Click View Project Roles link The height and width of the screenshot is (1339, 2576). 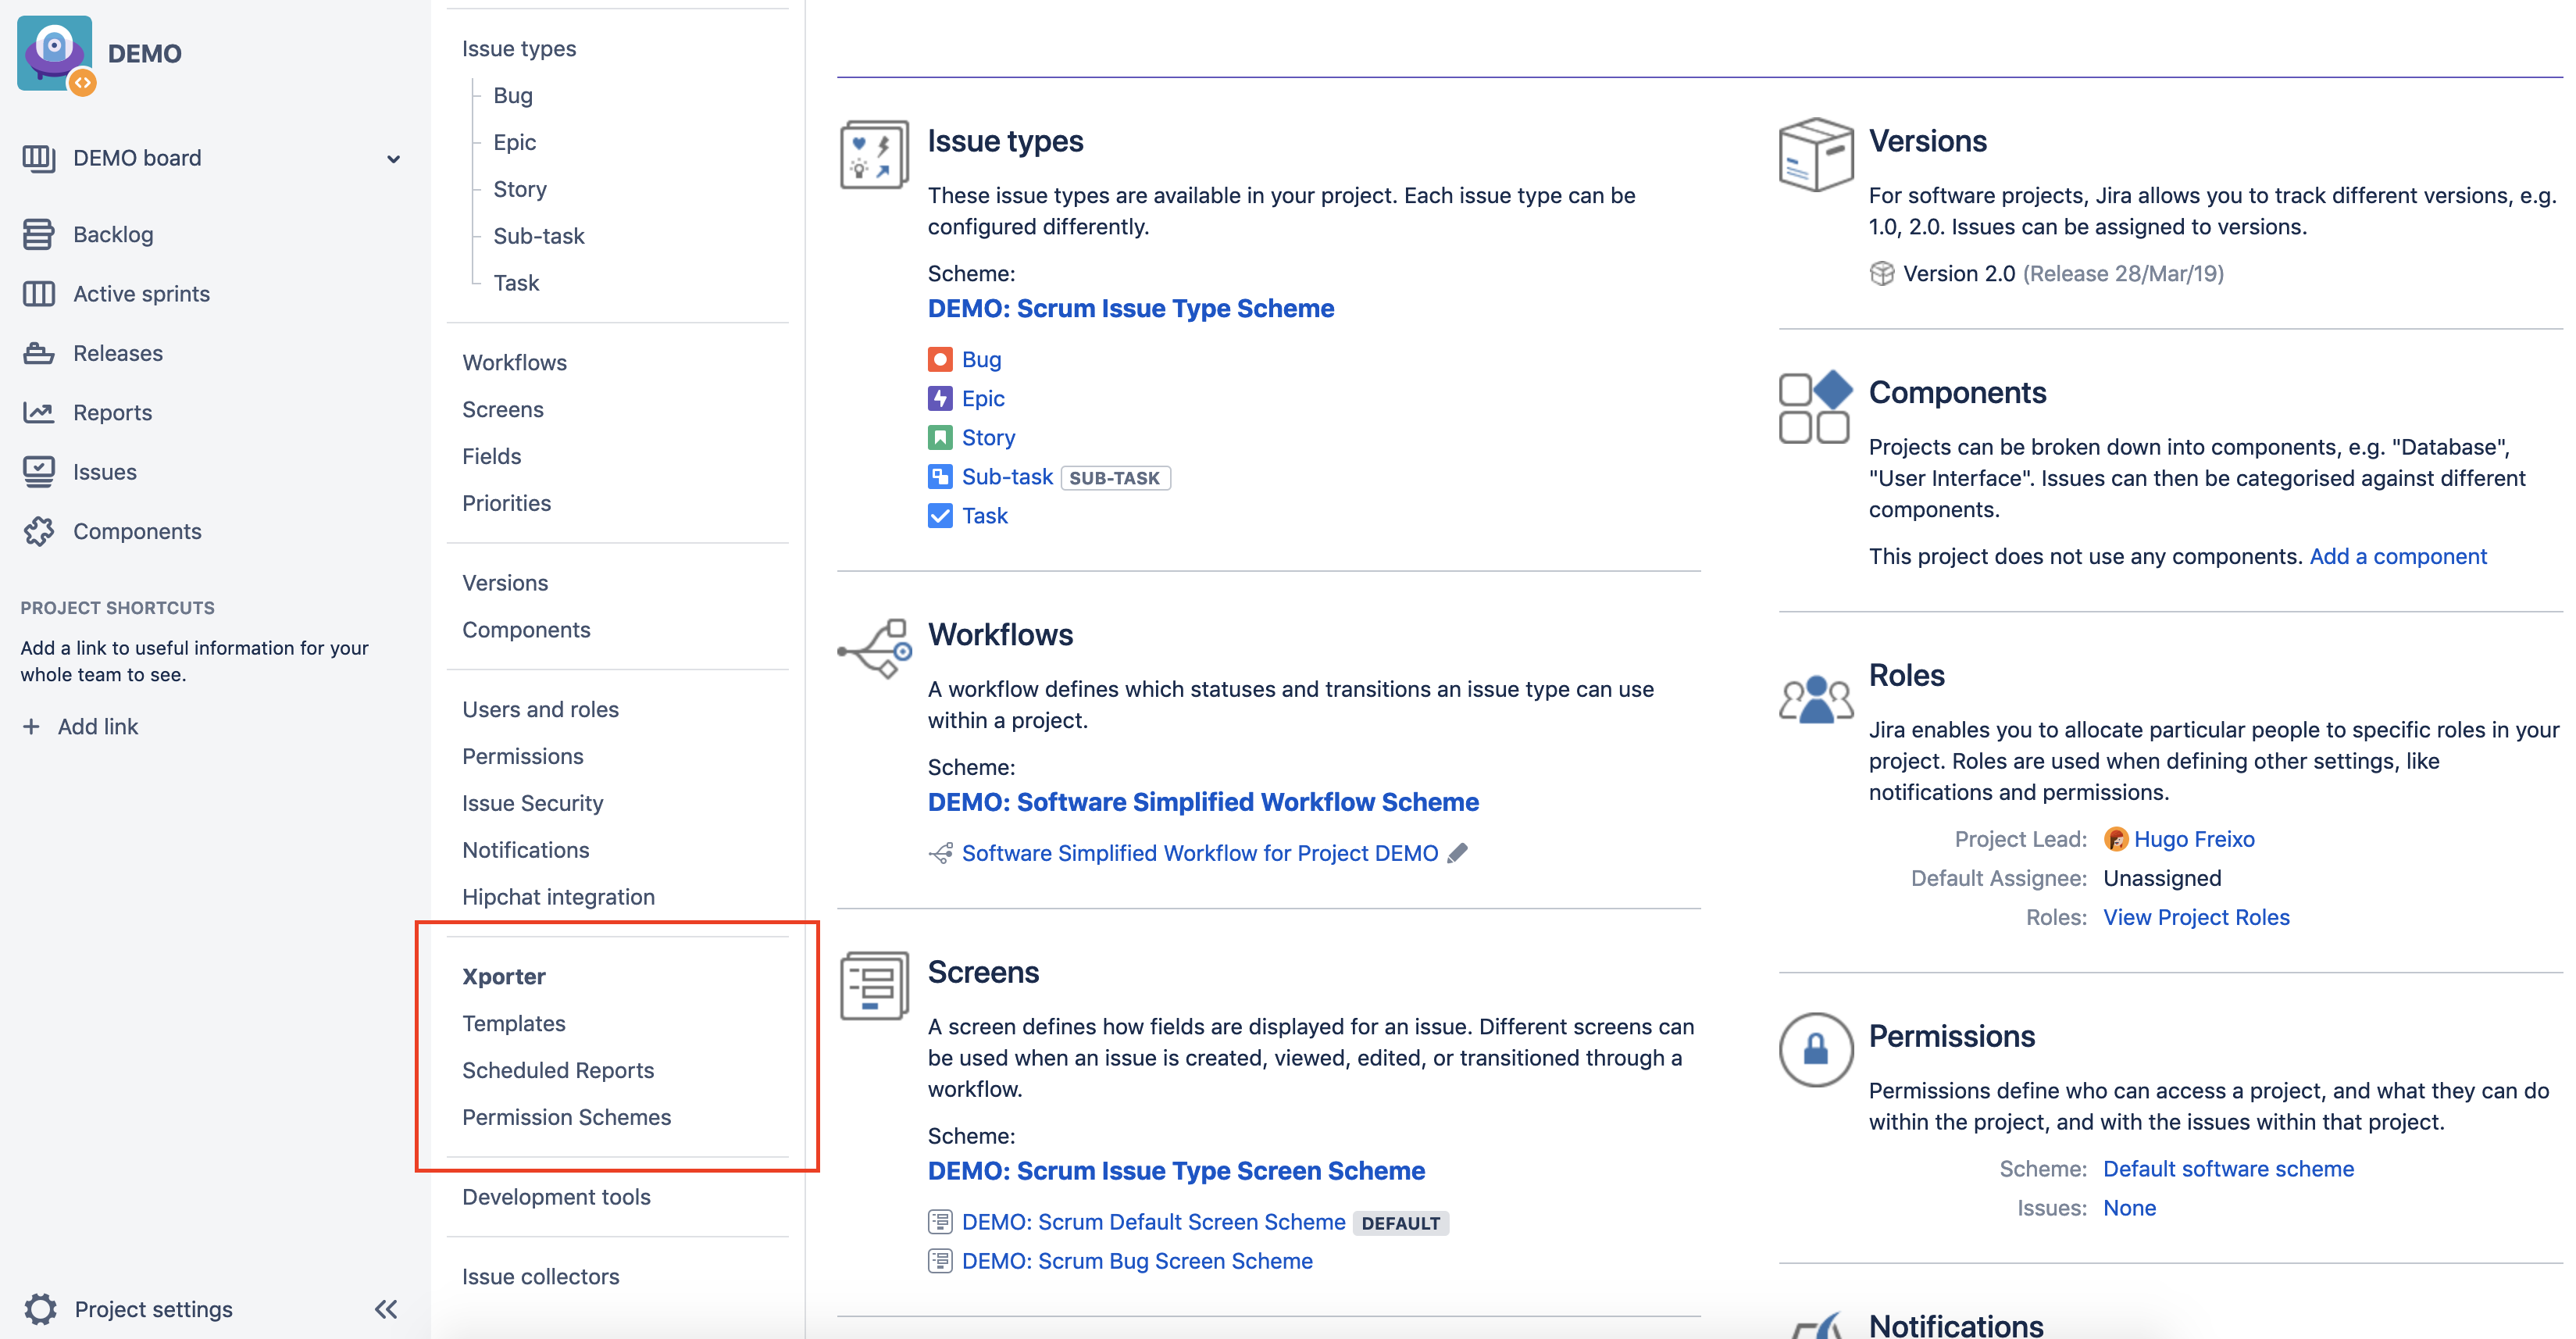(x=2195, y=917)
